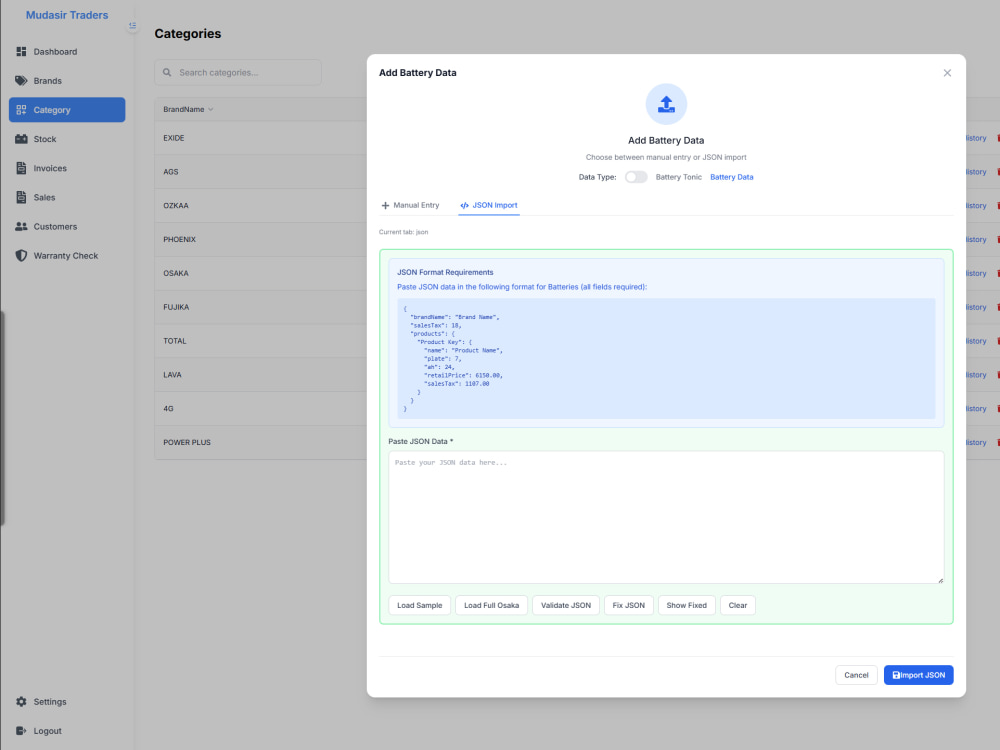Open Invoices page
This screenshot has height=750, width=1000.
pyautogui.click(x=67, y=168)
